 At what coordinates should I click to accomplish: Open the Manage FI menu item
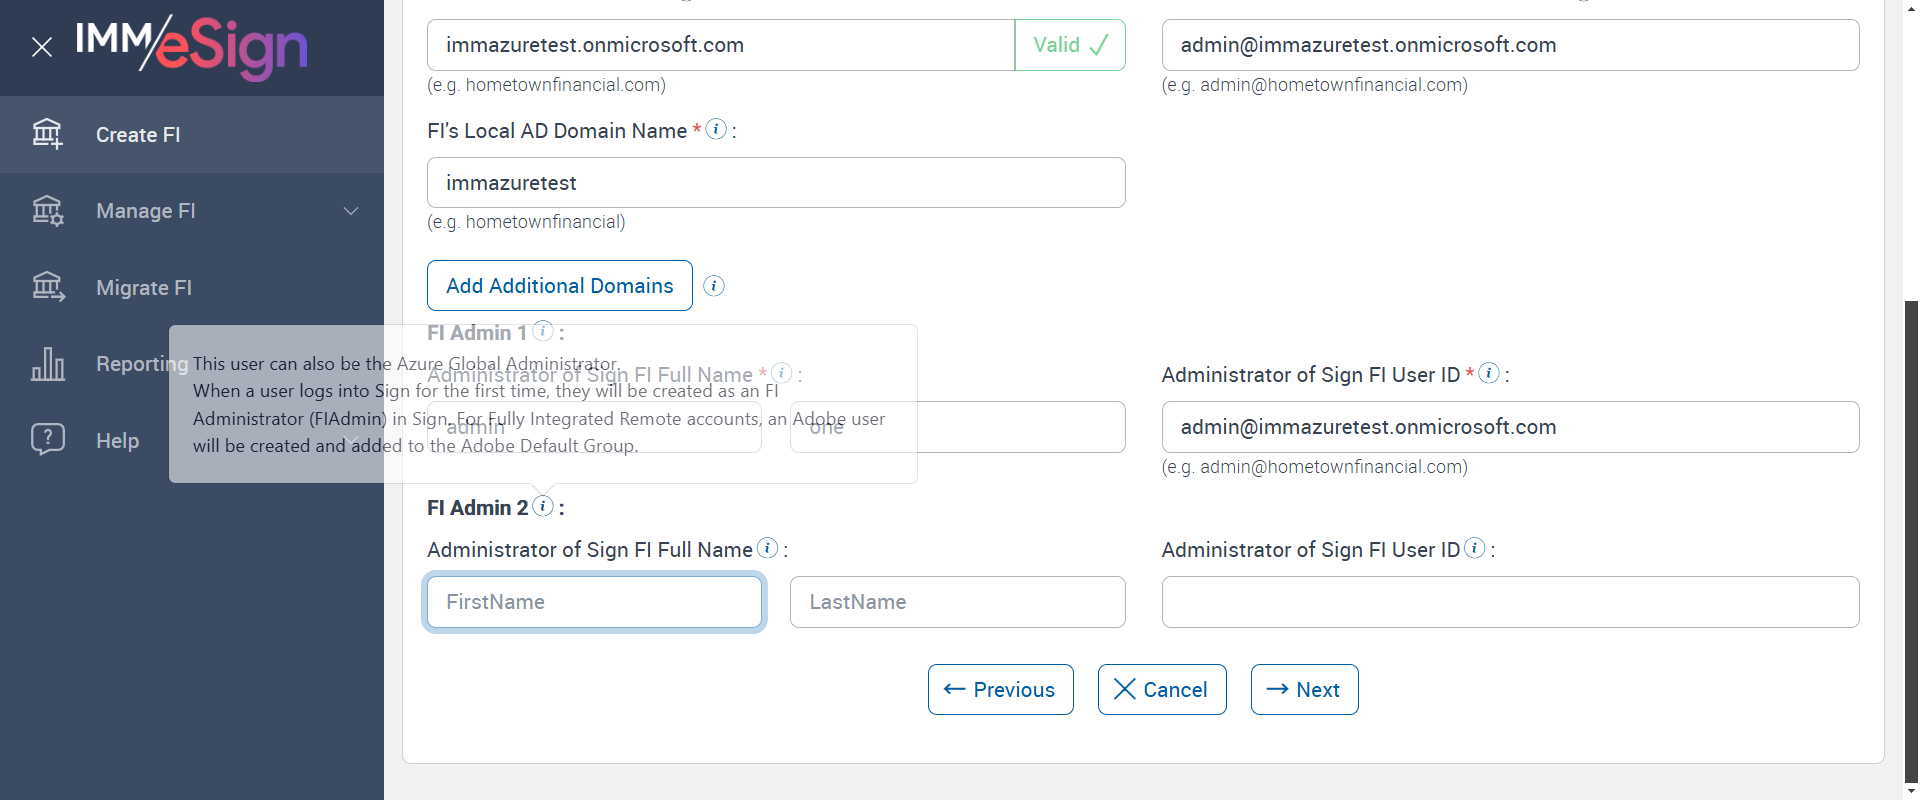point(146,211)
